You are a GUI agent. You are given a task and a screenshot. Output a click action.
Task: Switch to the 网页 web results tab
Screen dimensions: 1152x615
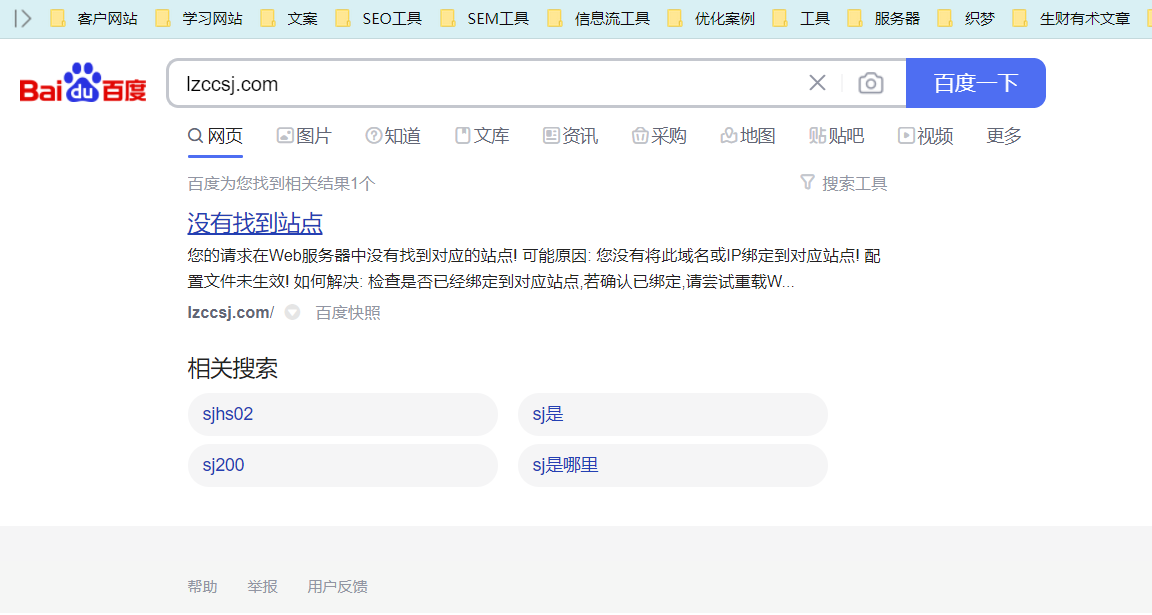coord(215,136)
